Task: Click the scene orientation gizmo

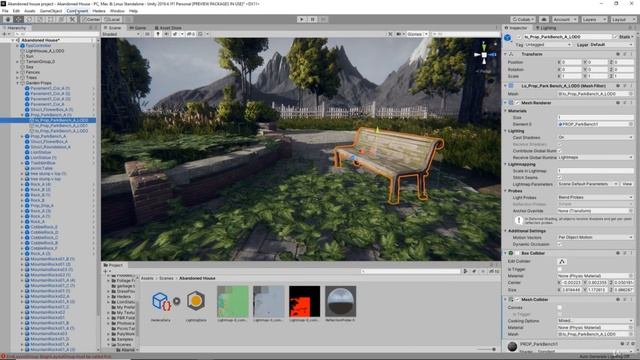Action: (x=484, y=55)
